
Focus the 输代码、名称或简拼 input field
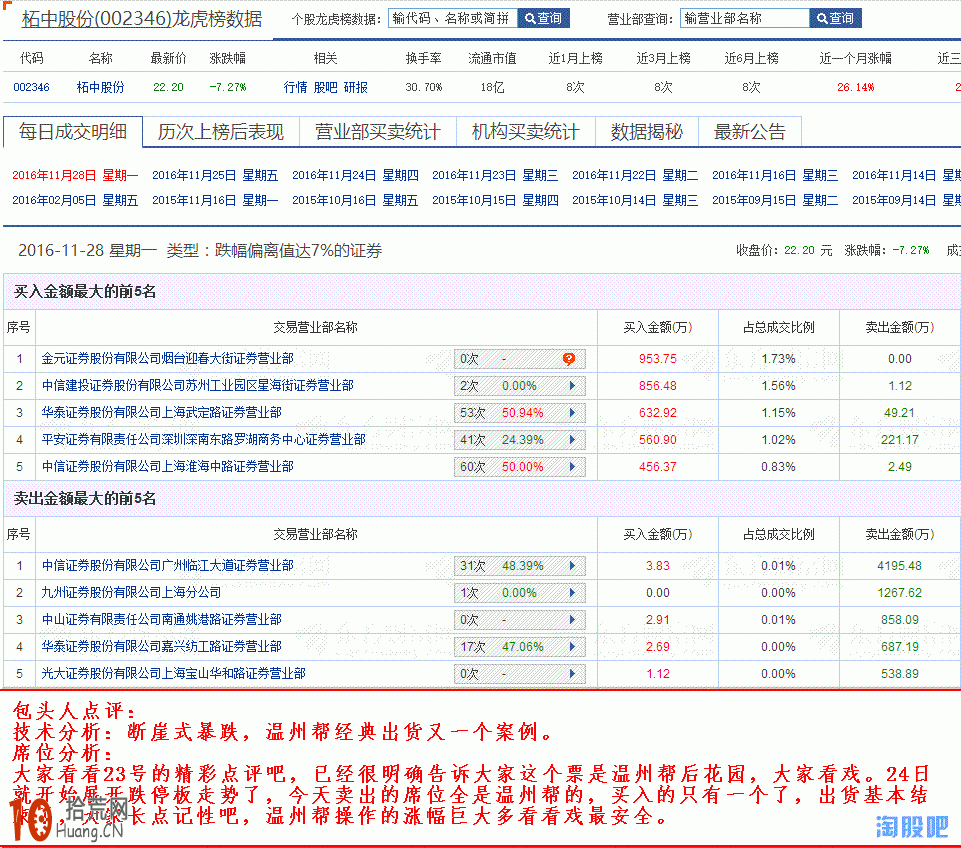click(x=452, y=18)
